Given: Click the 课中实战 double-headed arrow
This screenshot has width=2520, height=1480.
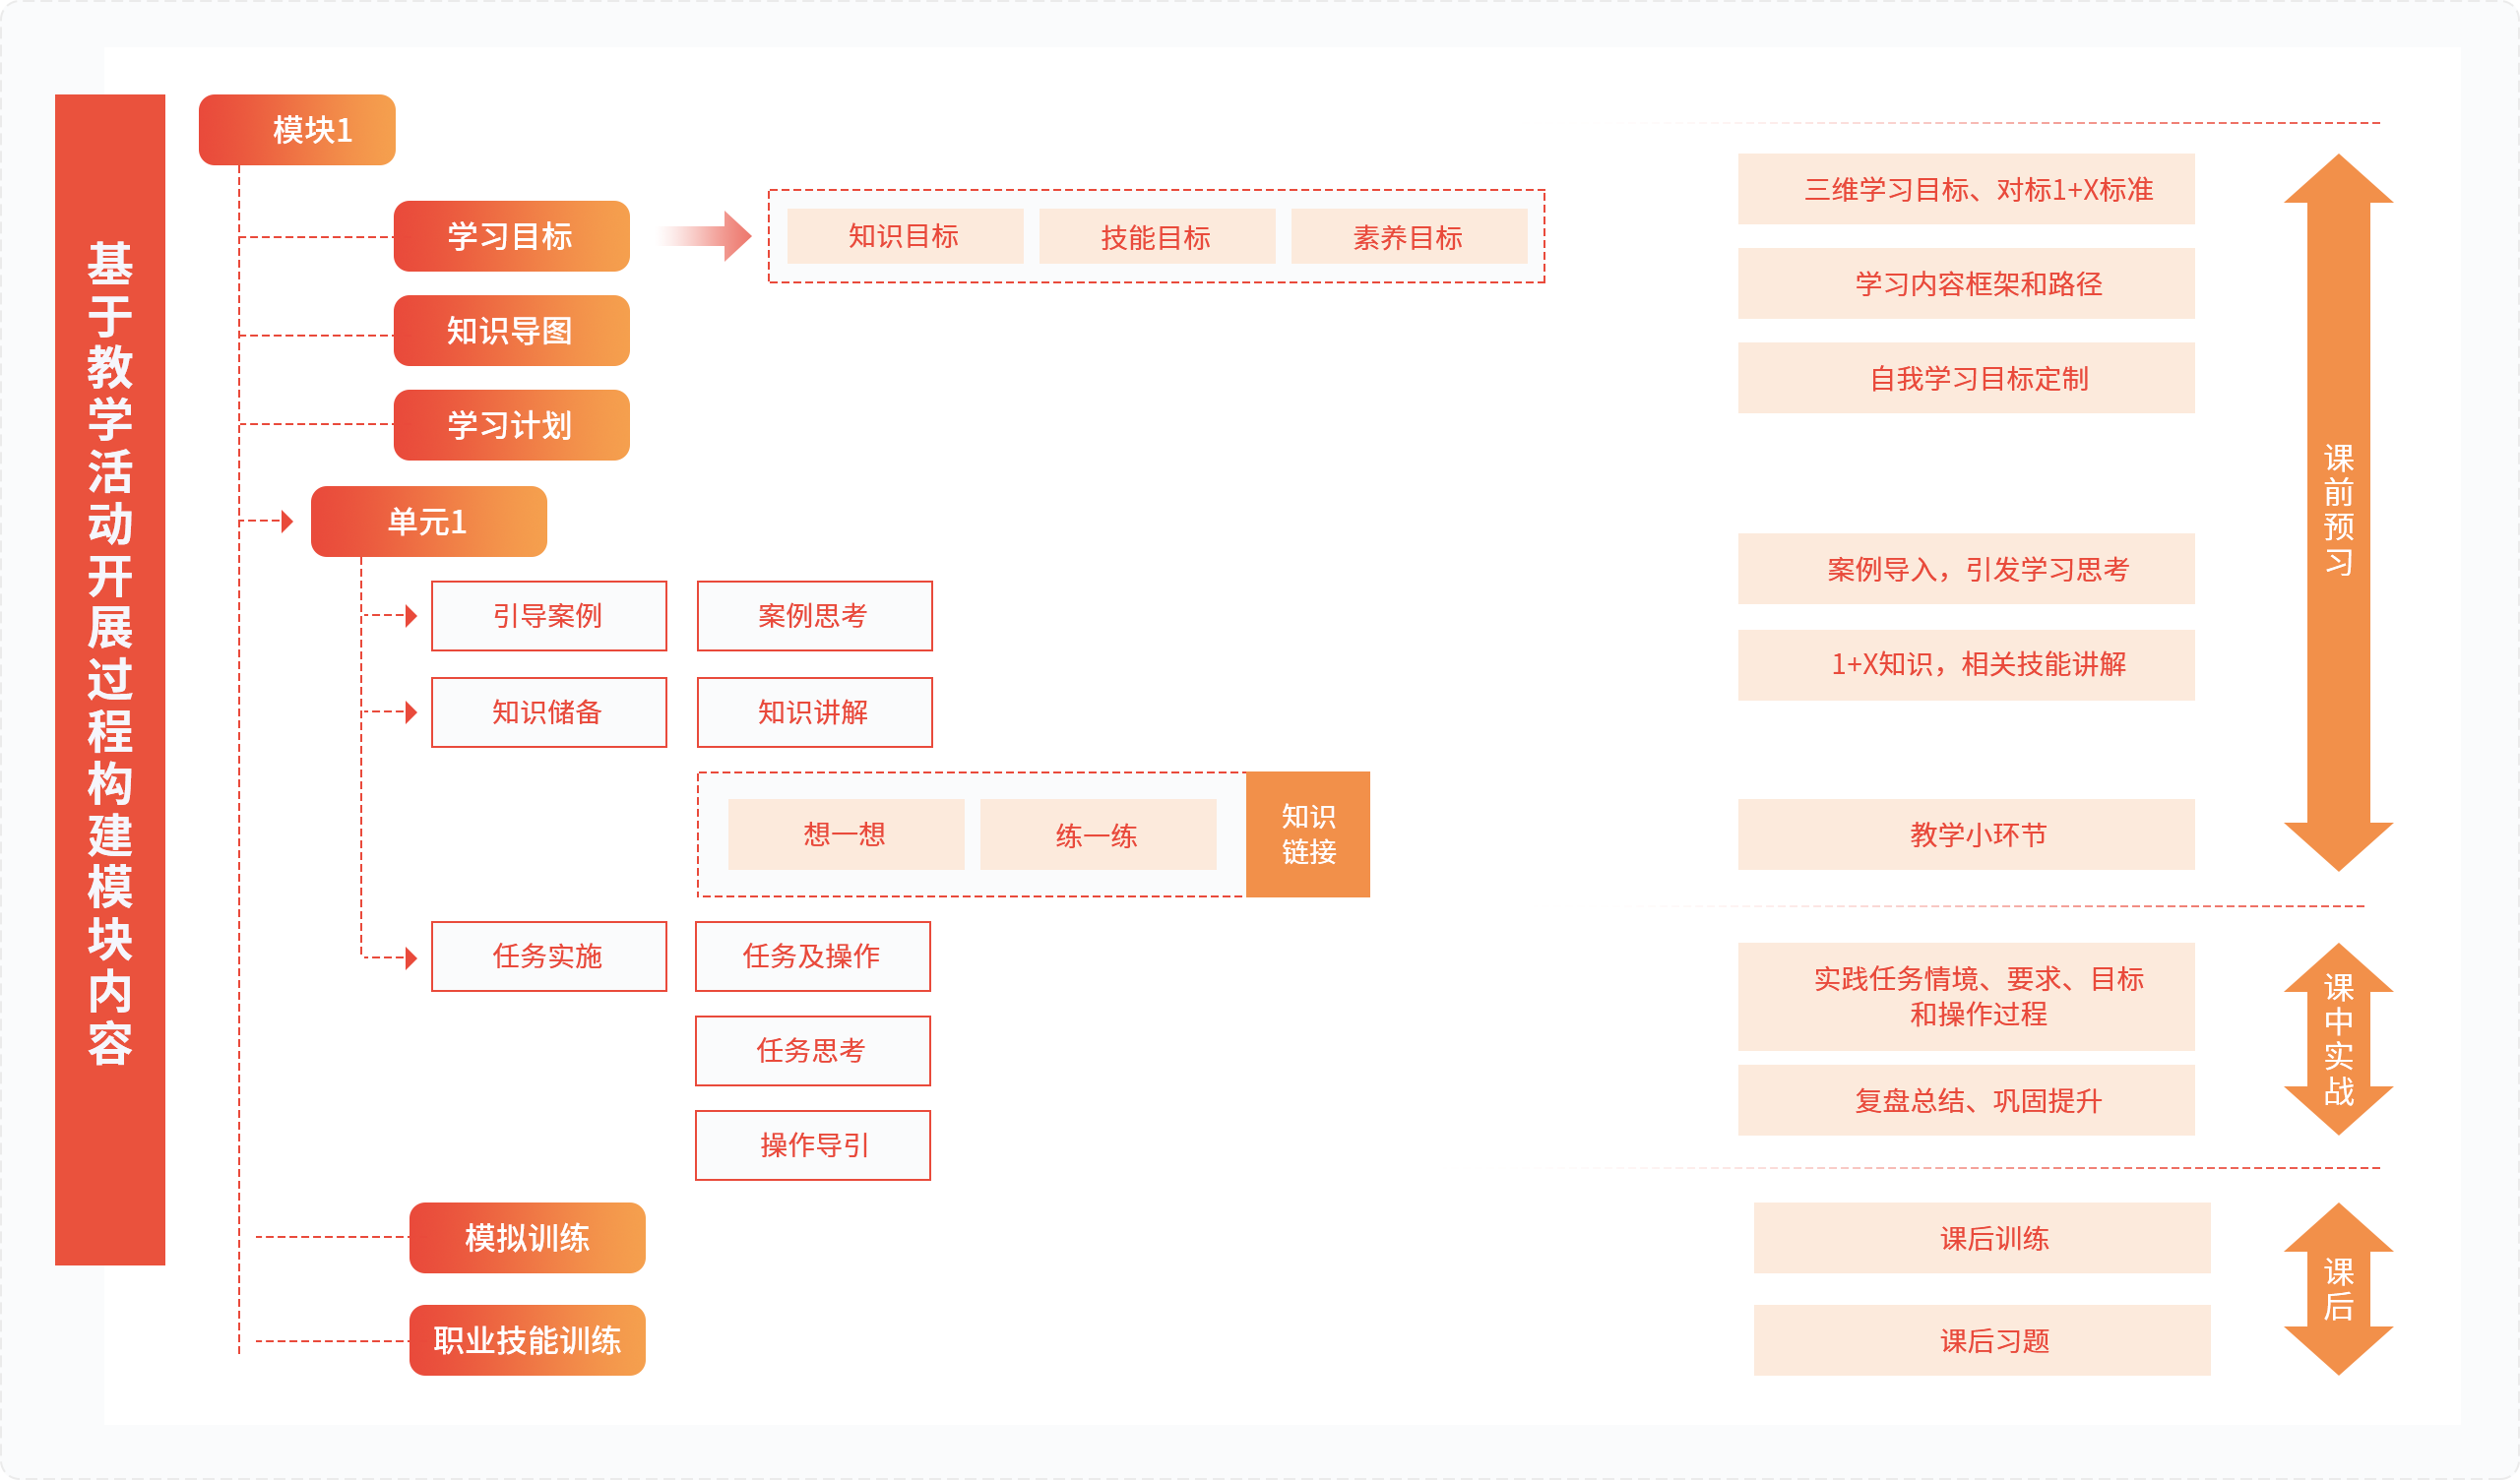Looking at the screenshot, I should coord(2337,1038).
